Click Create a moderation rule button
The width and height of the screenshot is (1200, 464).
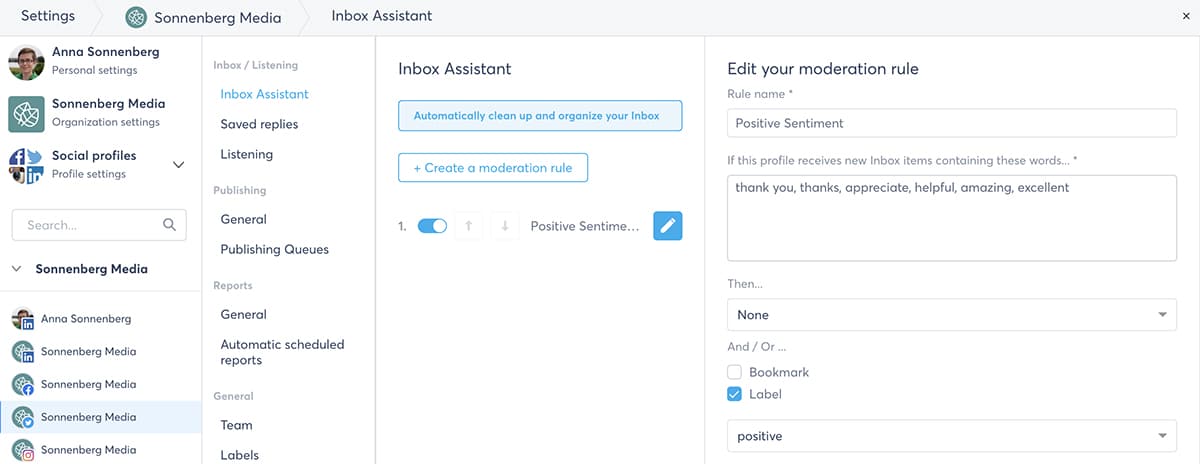pyautogui.click(x=493, y=168)
